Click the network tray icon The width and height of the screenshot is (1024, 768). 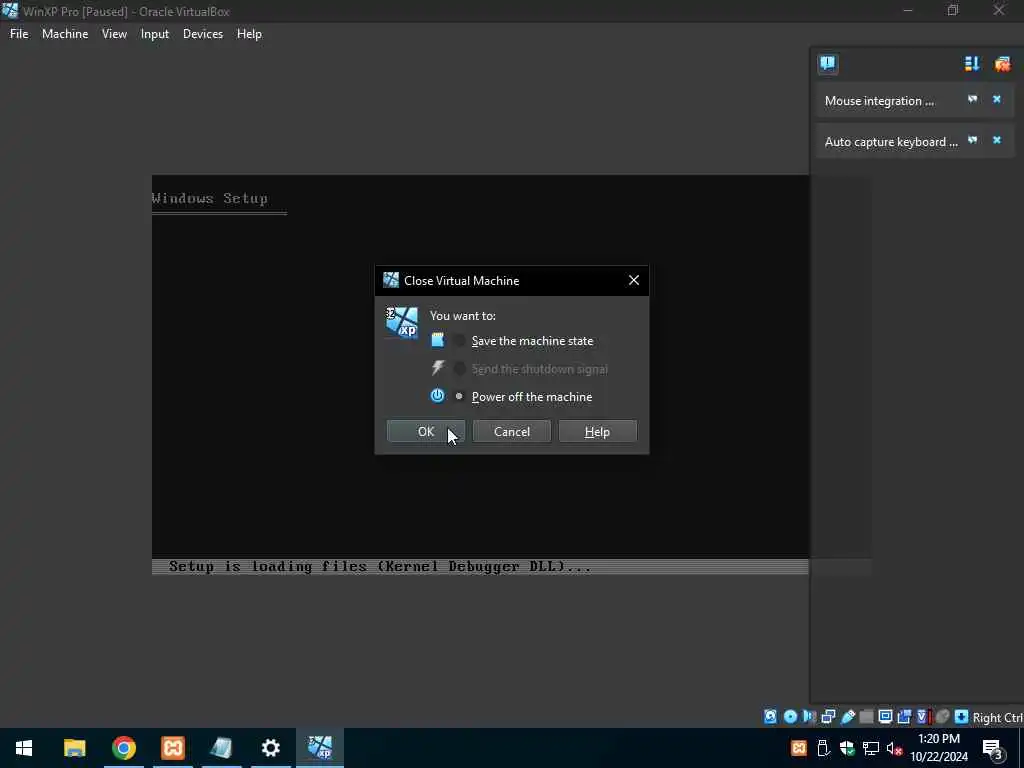(x=871, y=748)
